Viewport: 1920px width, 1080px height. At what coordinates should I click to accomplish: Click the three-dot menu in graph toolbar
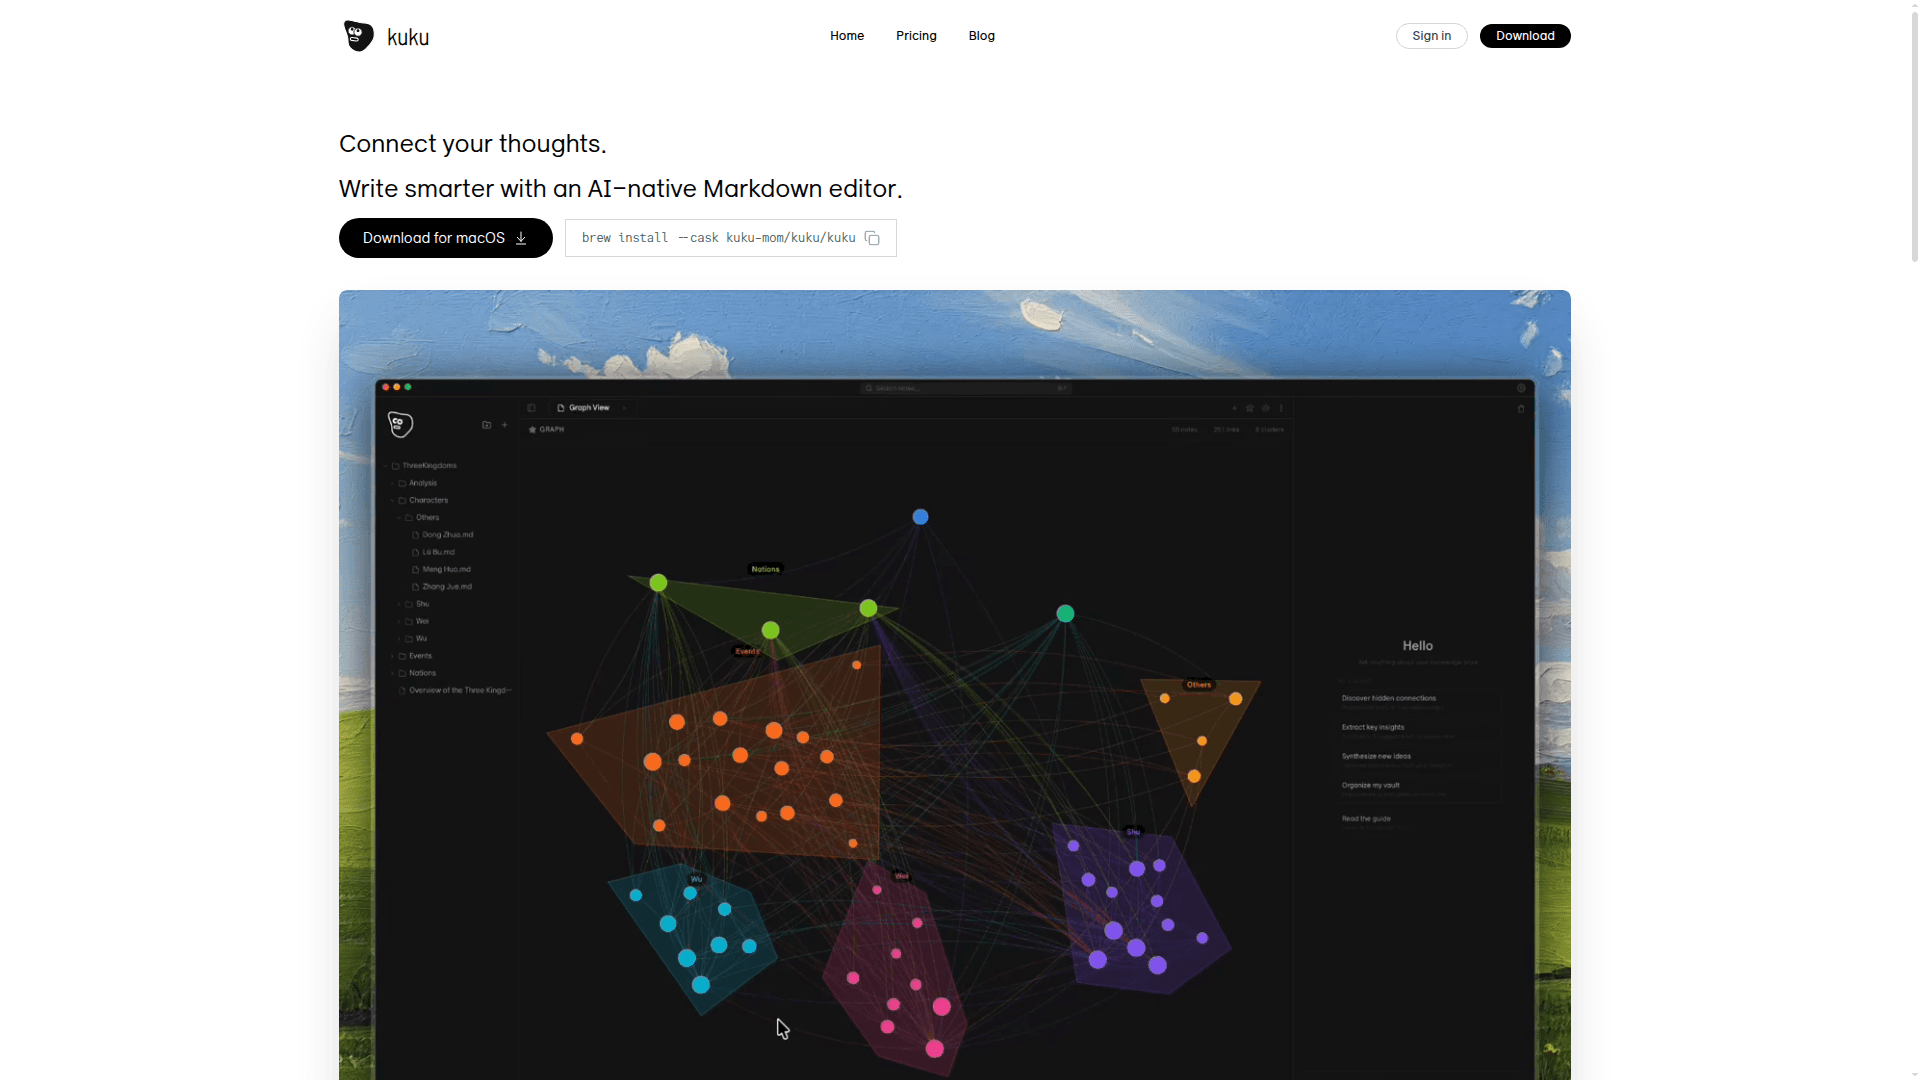click(1281, 408)
